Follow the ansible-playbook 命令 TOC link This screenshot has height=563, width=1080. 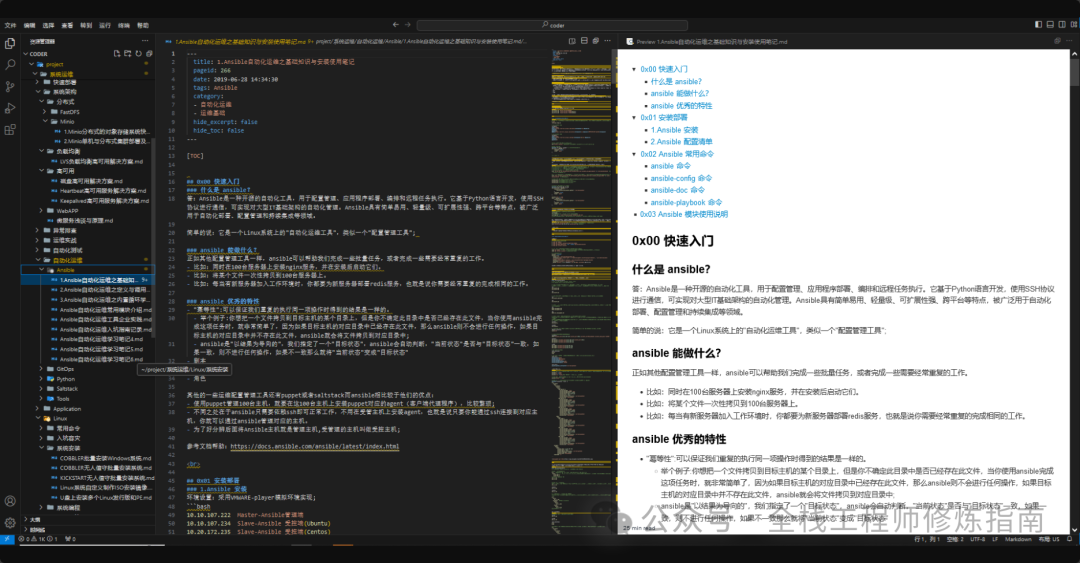pos(686,203)
